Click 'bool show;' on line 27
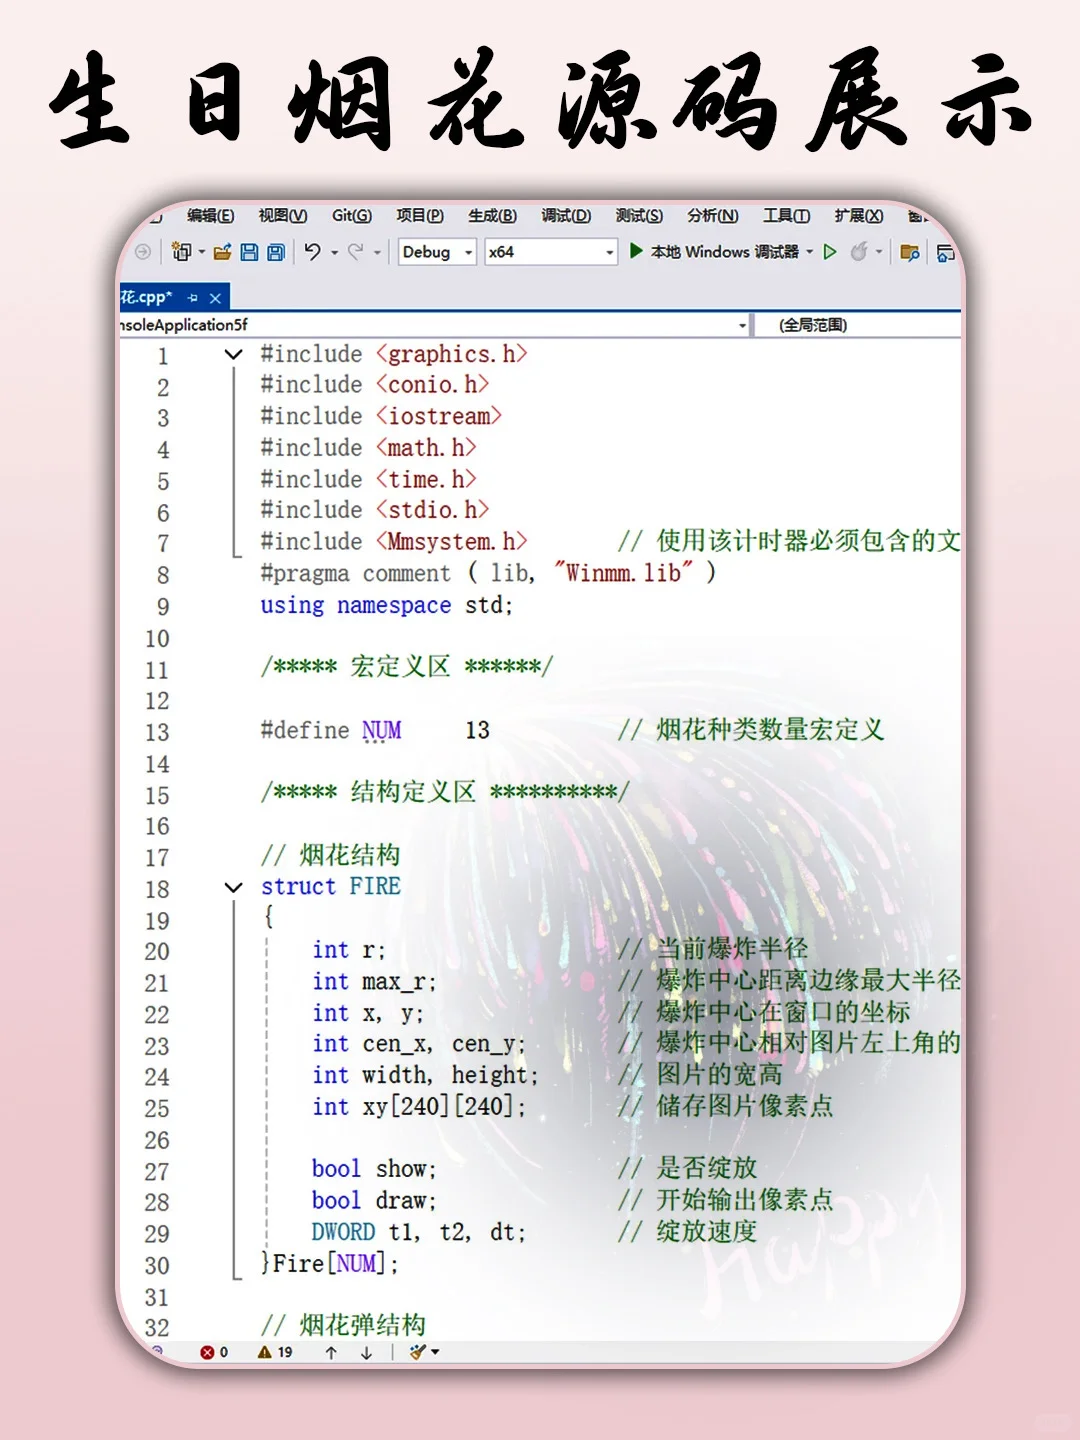This screenshot has width=1080, height=1440. [x=374, y=1169]
